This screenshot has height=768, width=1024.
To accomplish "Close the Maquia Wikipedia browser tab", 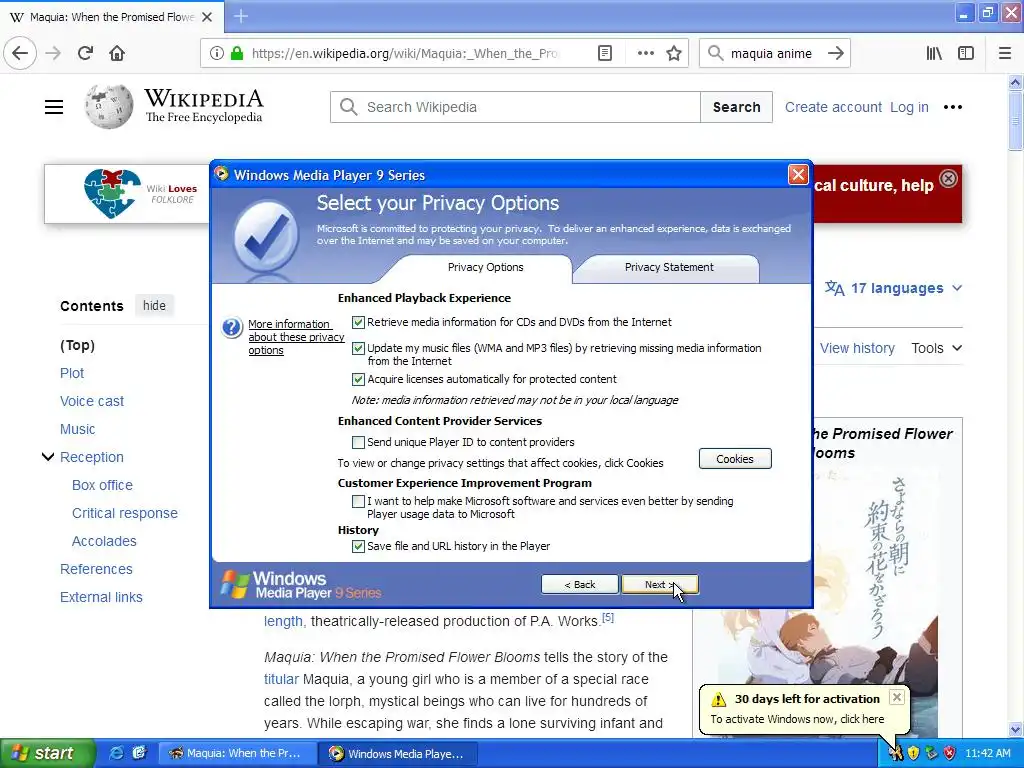I will [207, 17].
